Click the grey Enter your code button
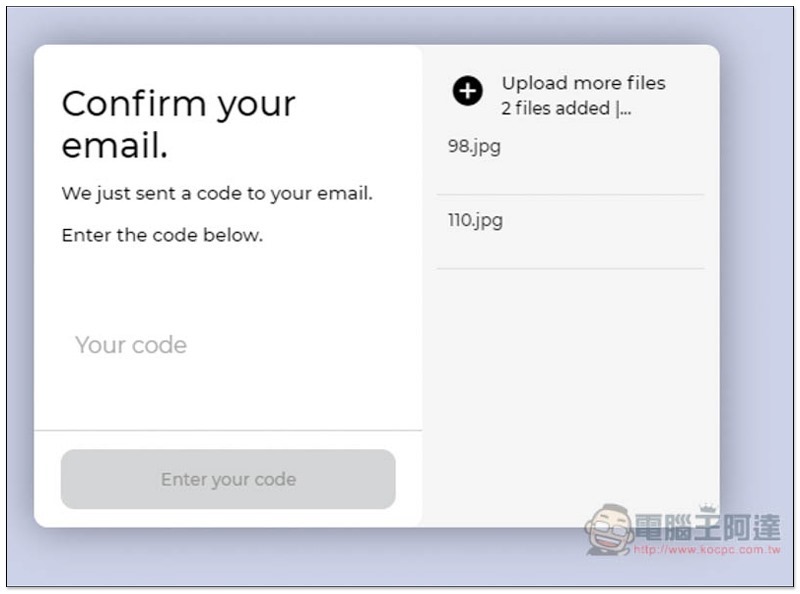800x594 pixels. point(228,479)
